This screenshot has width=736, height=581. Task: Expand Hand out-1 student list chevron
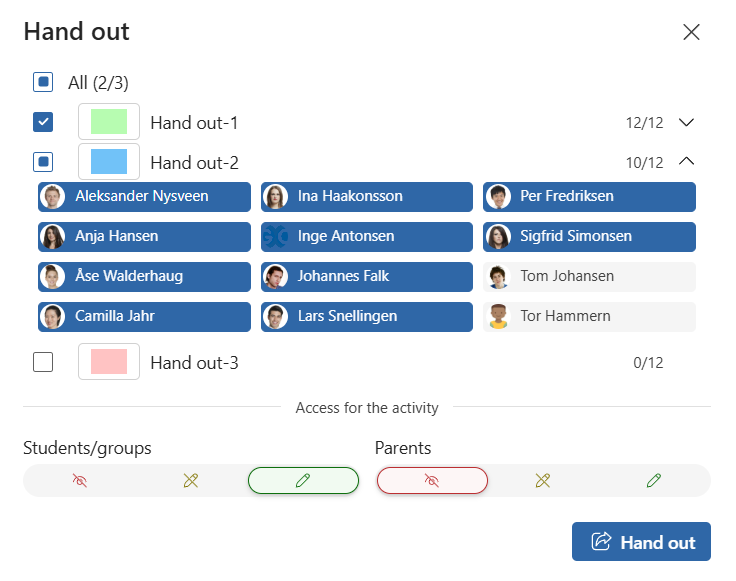click(x=686, y=122)
